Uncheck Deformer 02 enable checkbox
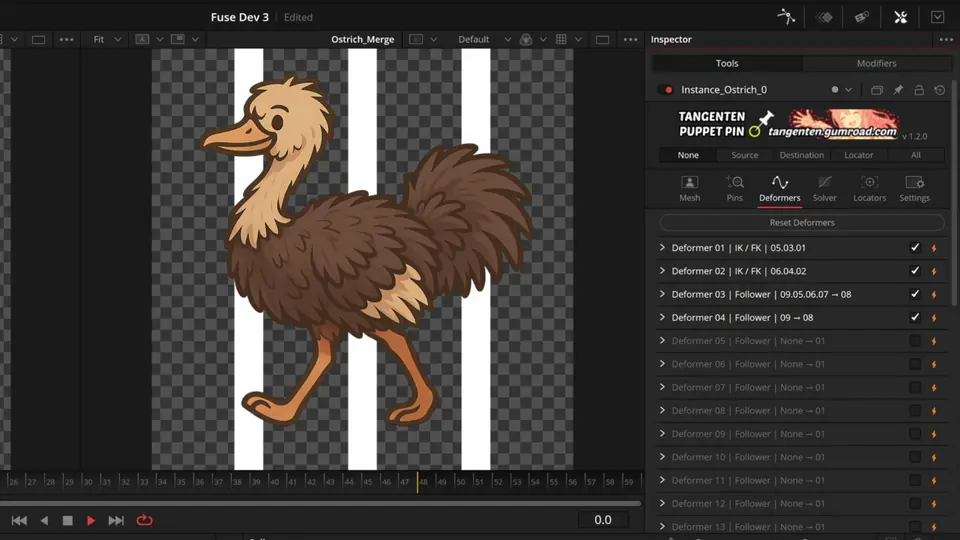Screen dimensions: 960x540 pyautogui.click(x=915, y=271)
